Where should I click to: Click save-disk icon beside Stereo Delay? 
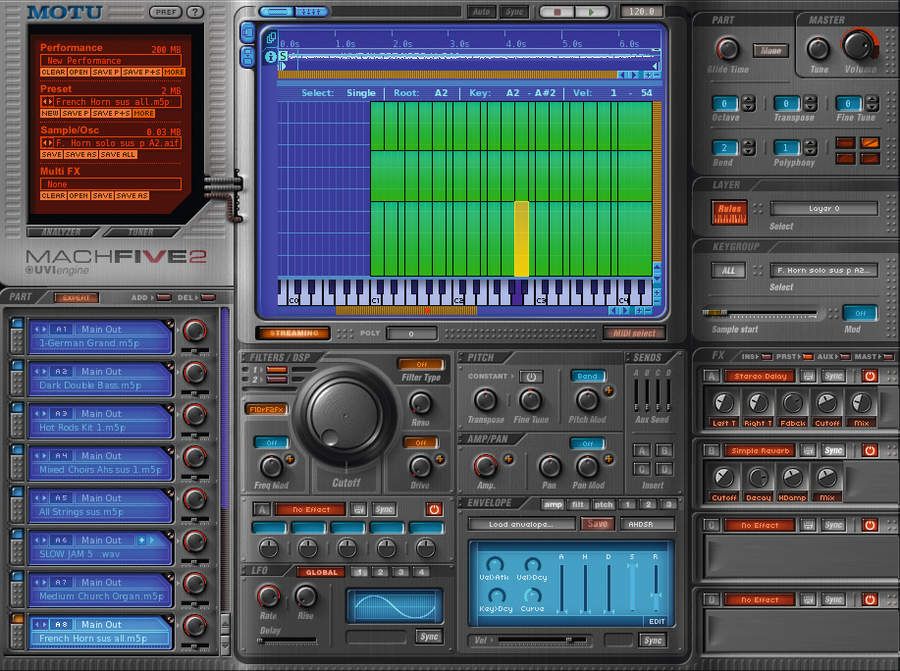[x=808, y=376]
